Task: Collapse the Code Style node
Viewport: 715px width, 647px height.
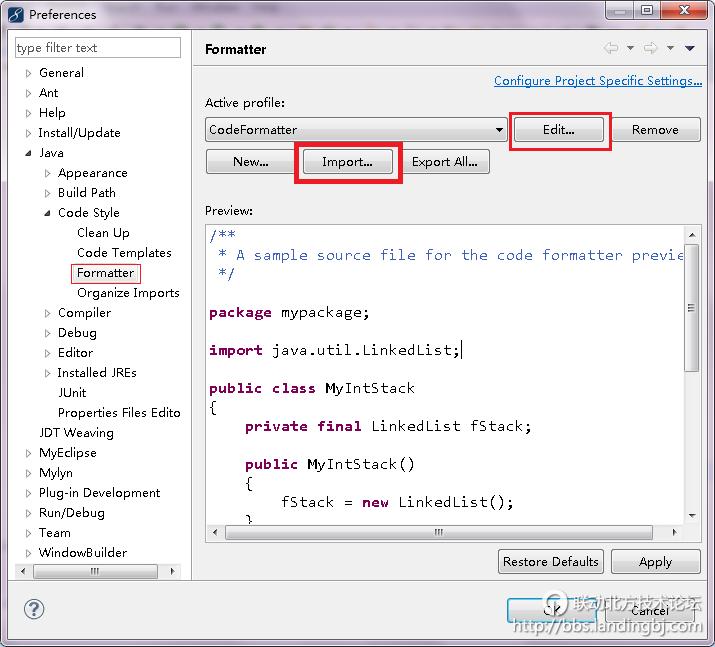Action: (x=48, y=213)
